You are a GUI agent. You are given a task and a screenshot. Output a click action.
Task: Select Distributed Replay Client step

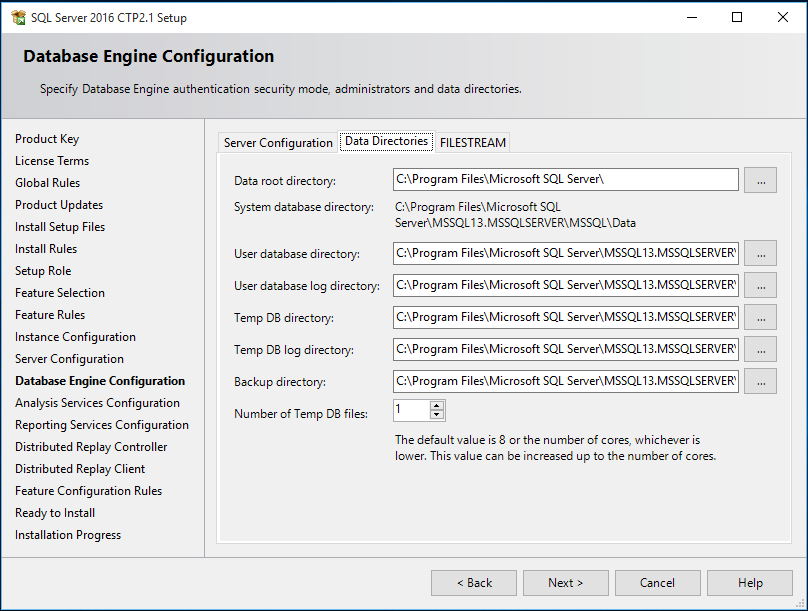[80, 469]
